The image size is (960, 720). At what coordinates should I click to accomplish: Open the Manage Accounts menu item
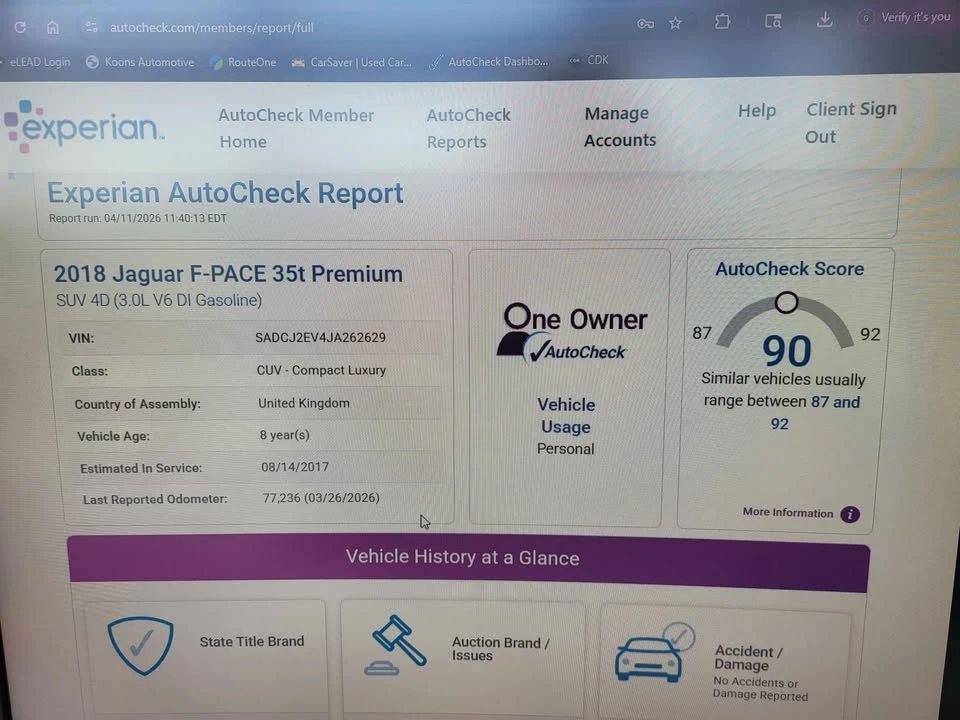pos(620,127)
